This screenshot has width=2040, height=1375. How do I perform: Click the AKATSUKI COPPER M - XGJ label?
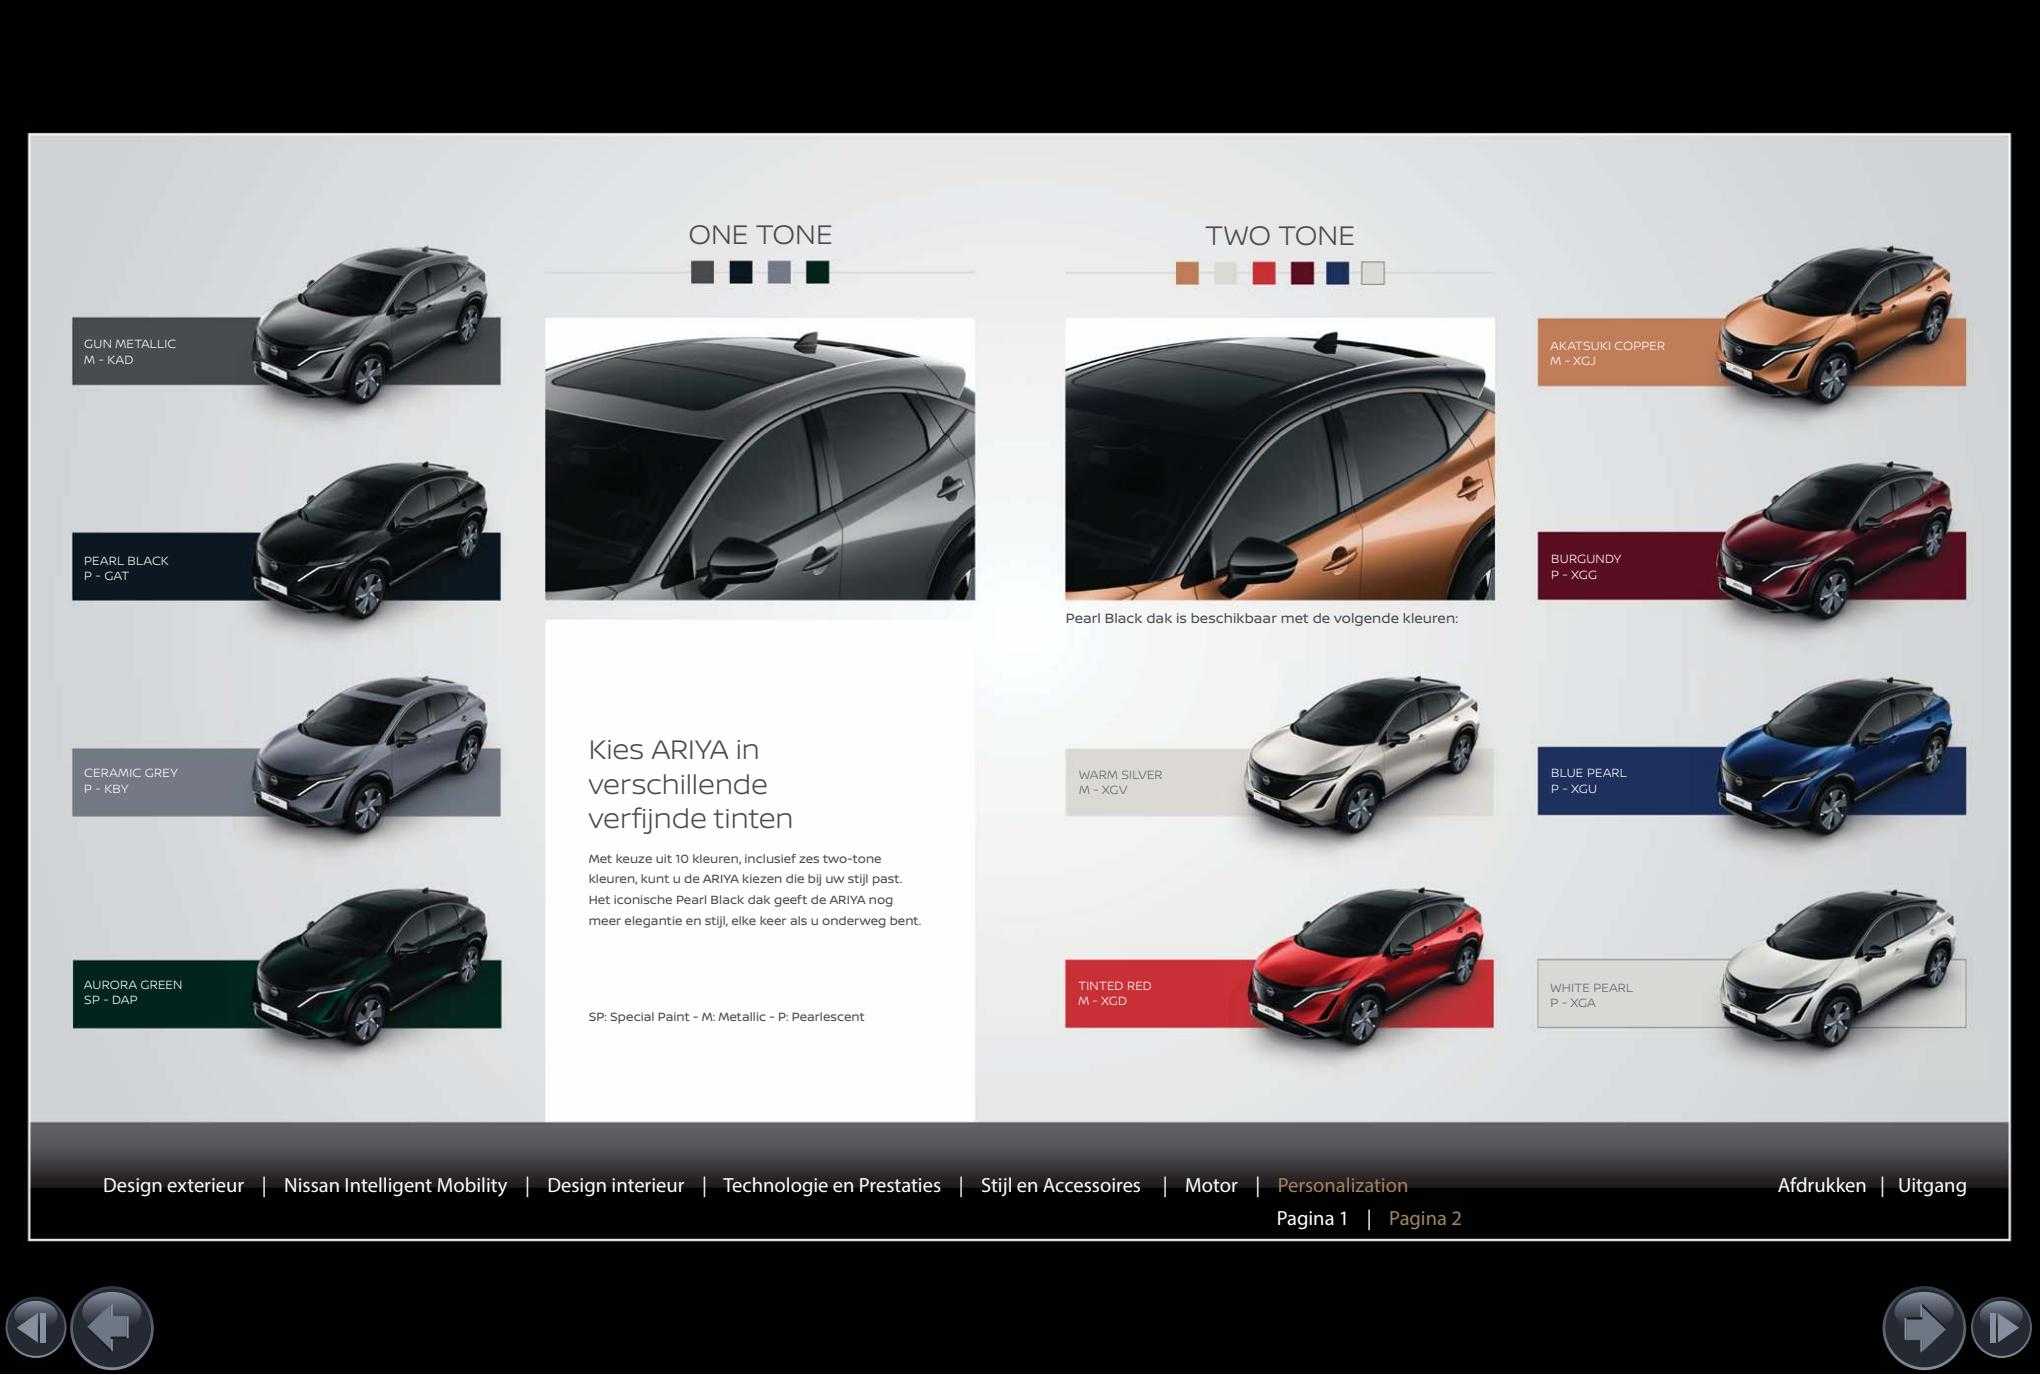coord(1607,353)
